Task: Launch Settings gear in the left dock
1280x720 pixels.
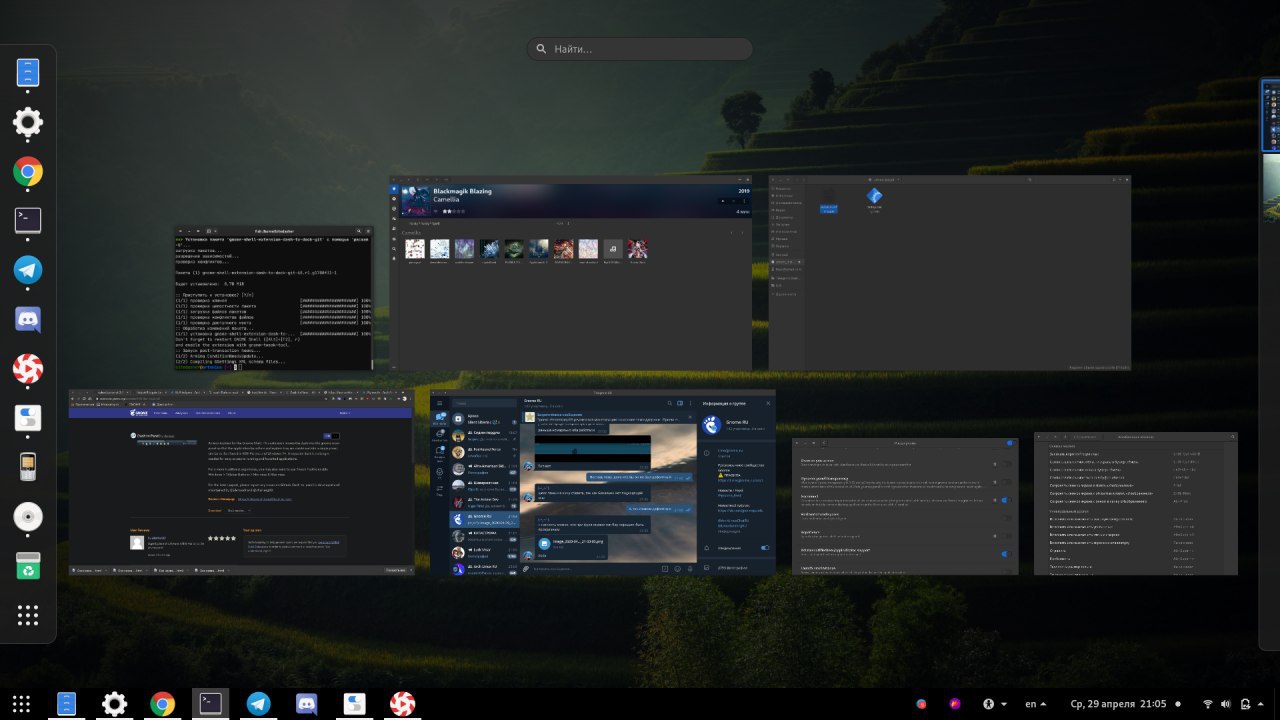Action: coord(28,123)
